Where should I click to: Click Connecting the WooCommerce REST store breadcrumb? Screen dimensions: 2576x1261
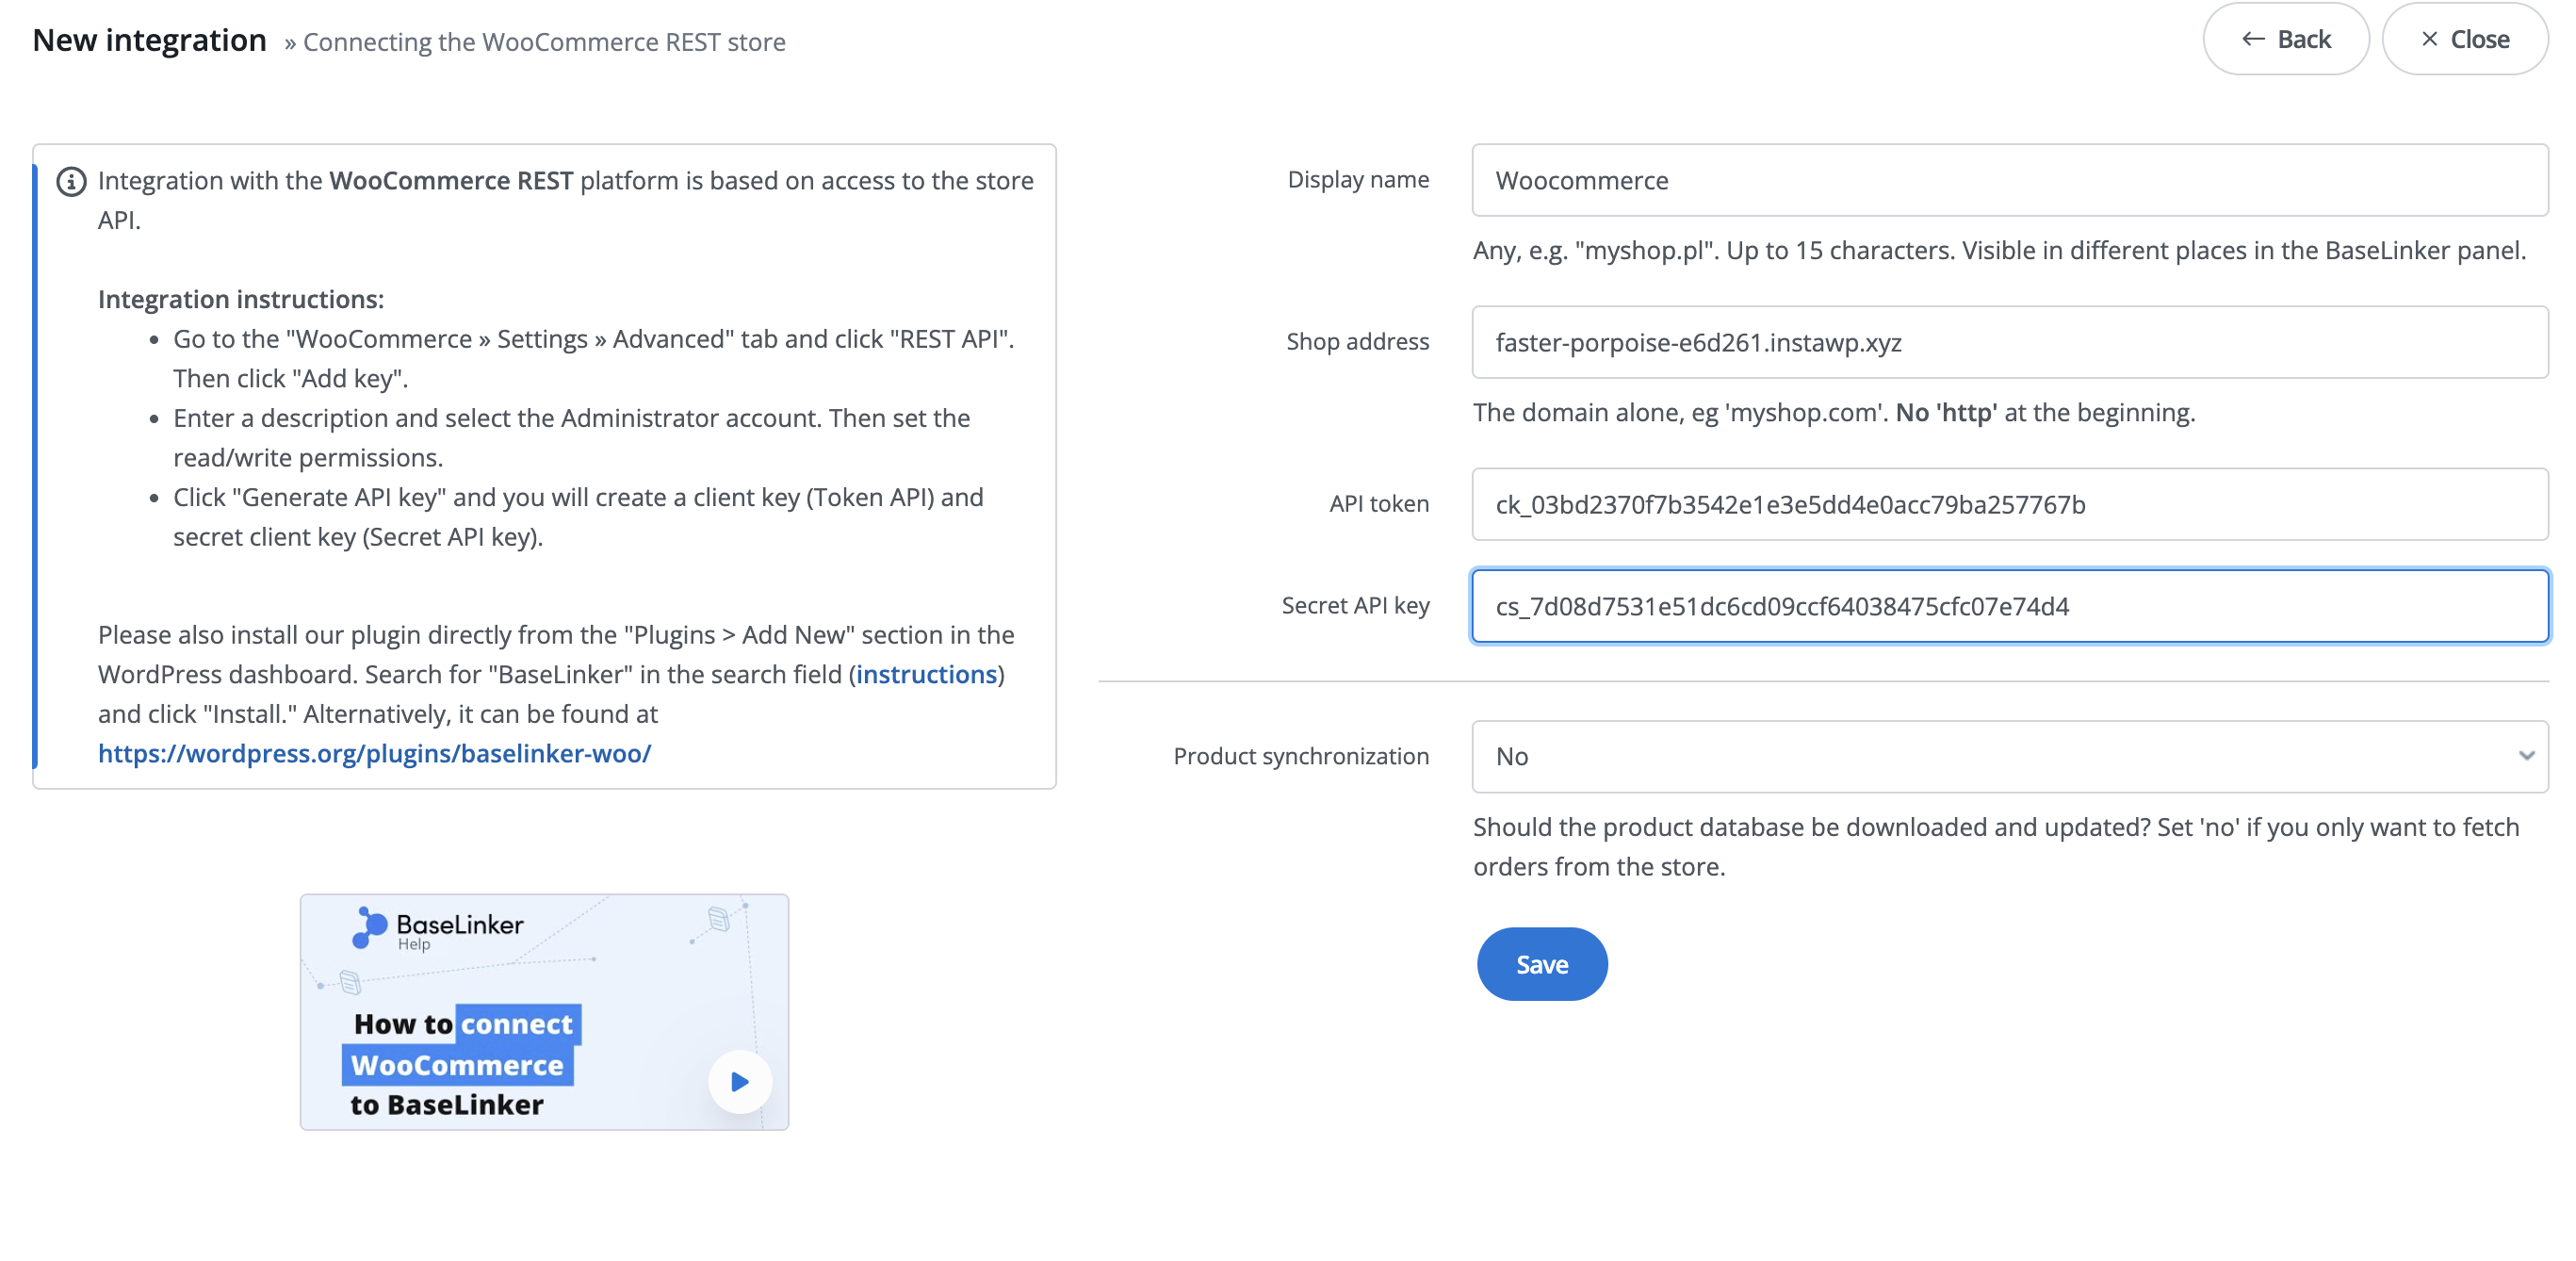click(544, 42)
